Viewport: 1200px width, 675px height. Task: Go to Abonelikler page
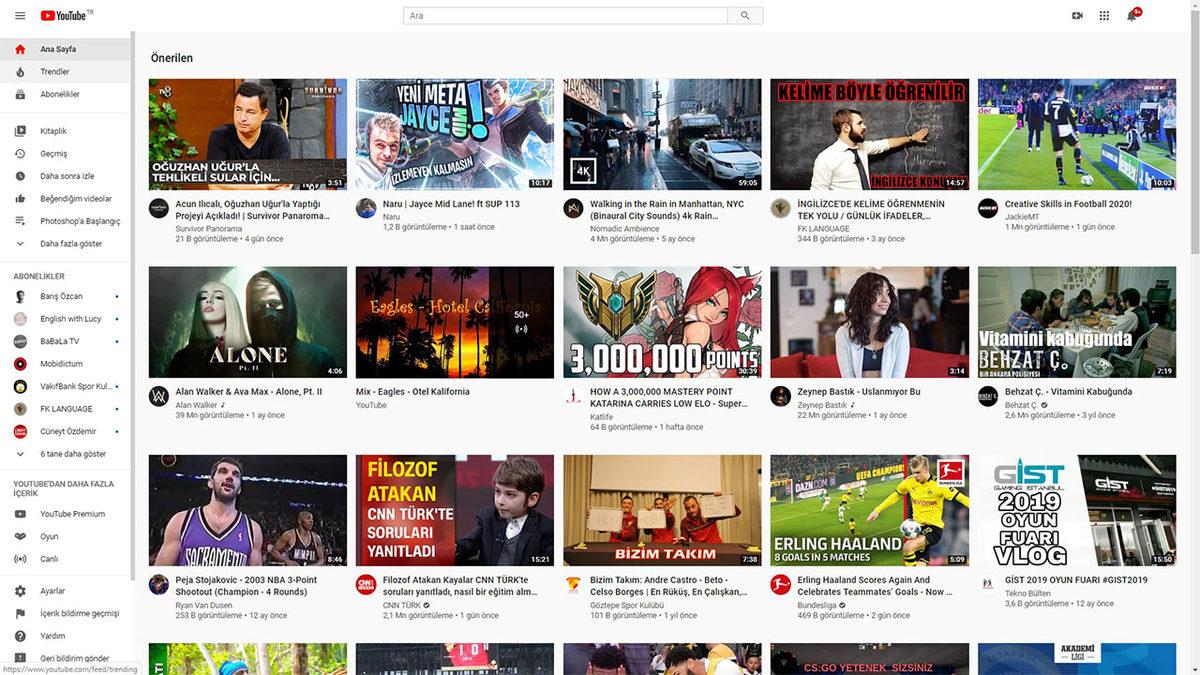pyautogui.click(x=59, y=94)
